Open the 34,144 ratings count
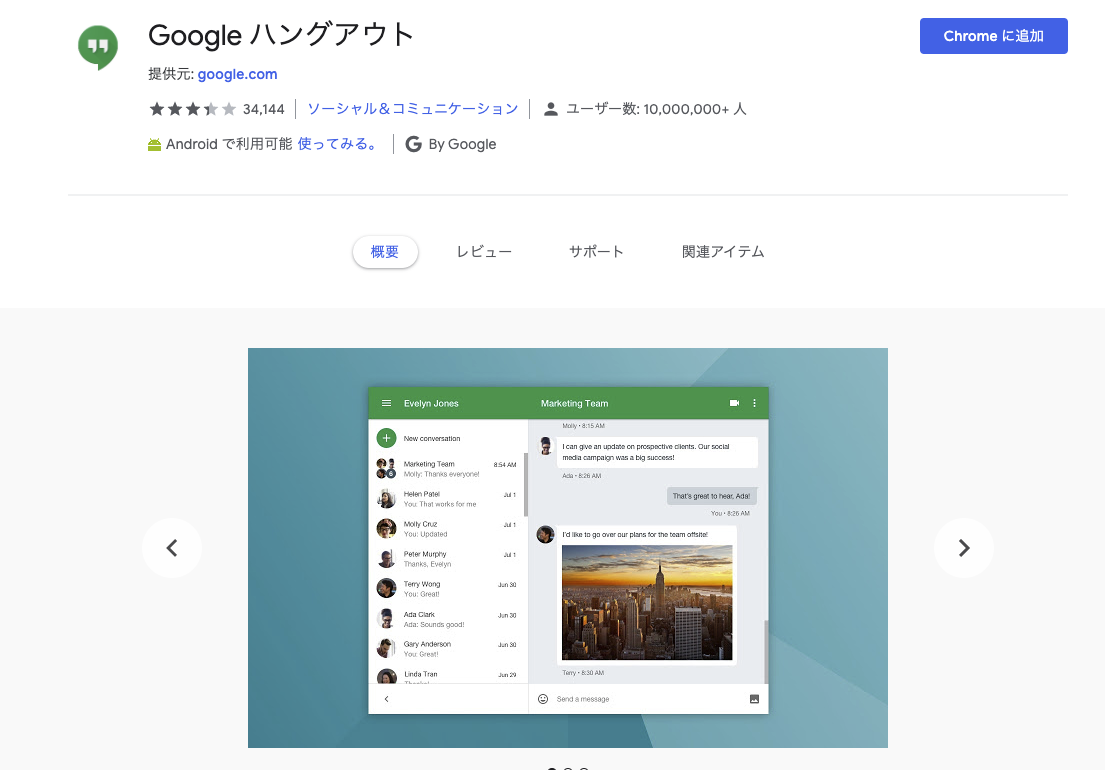 coord(264,109)
